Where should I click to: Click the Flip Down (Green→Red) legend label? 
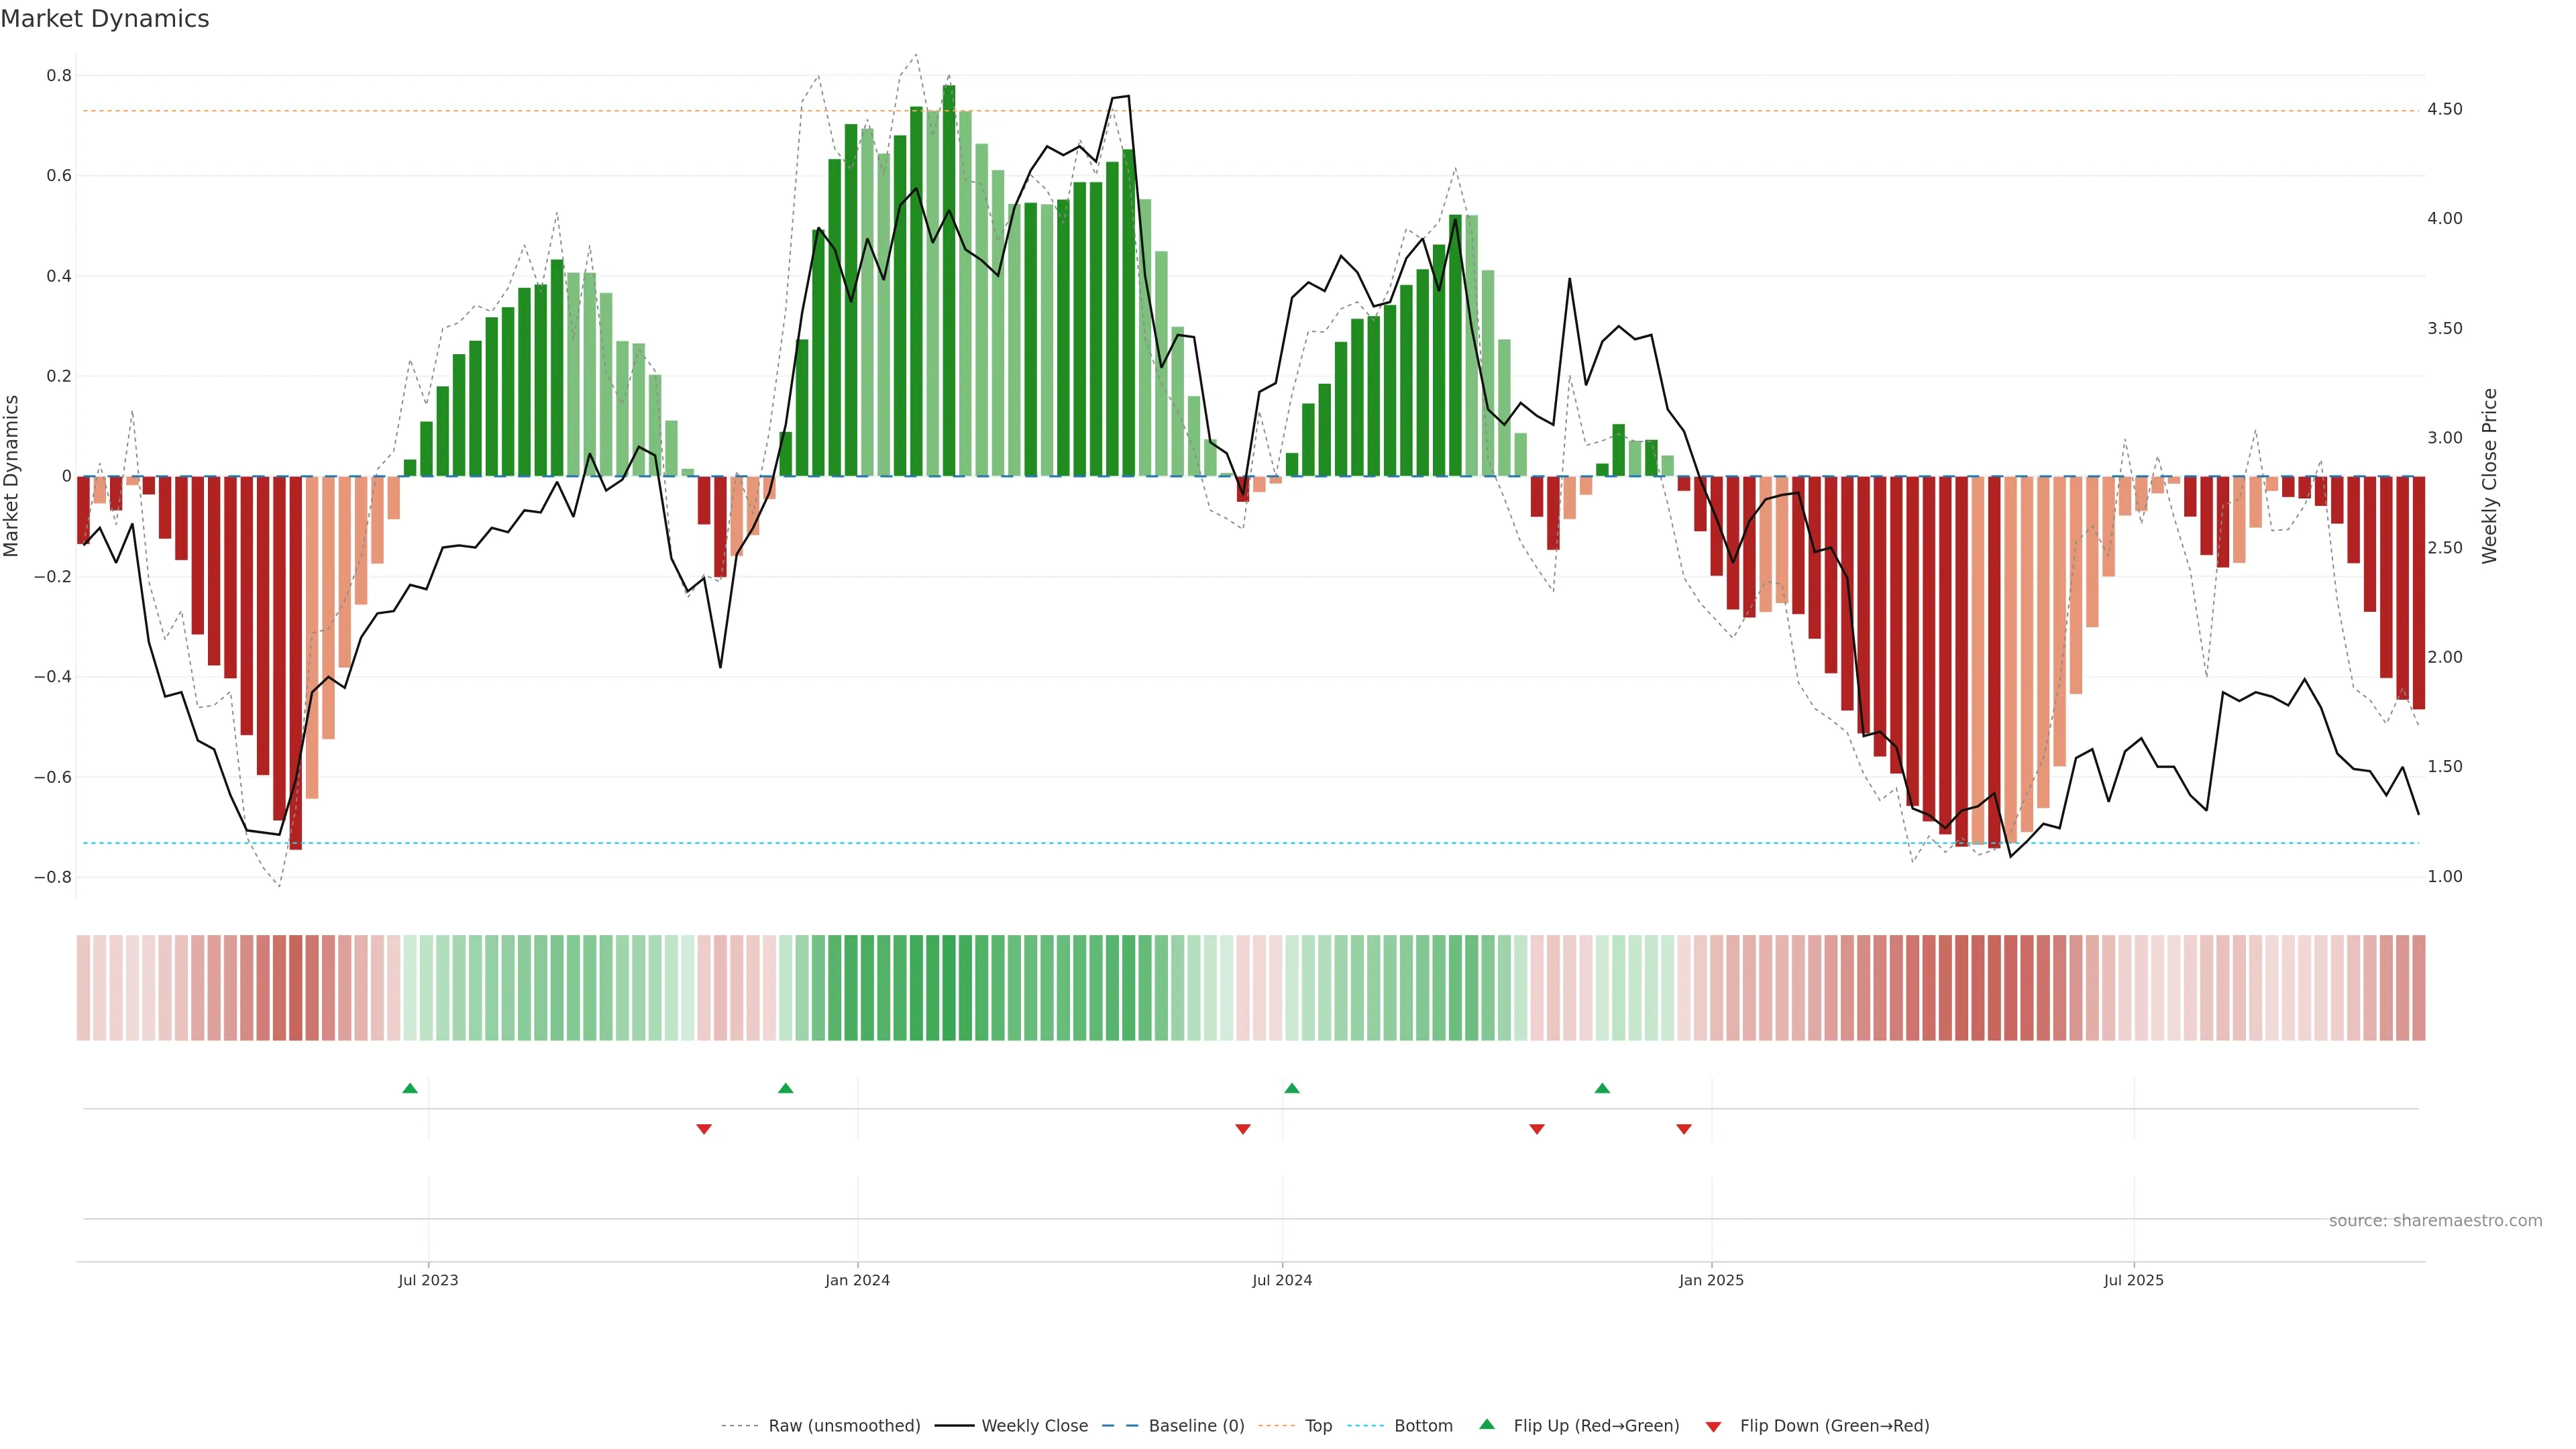1834,1426
